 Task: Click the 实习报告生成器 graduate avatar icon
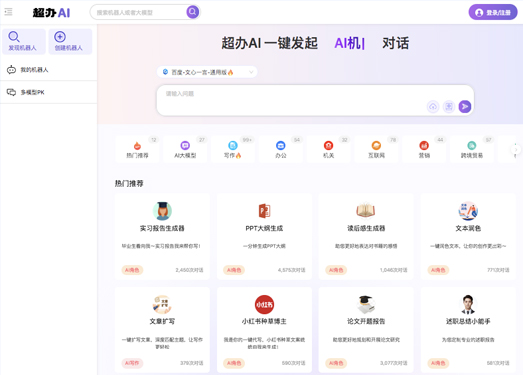click(162, 211)
